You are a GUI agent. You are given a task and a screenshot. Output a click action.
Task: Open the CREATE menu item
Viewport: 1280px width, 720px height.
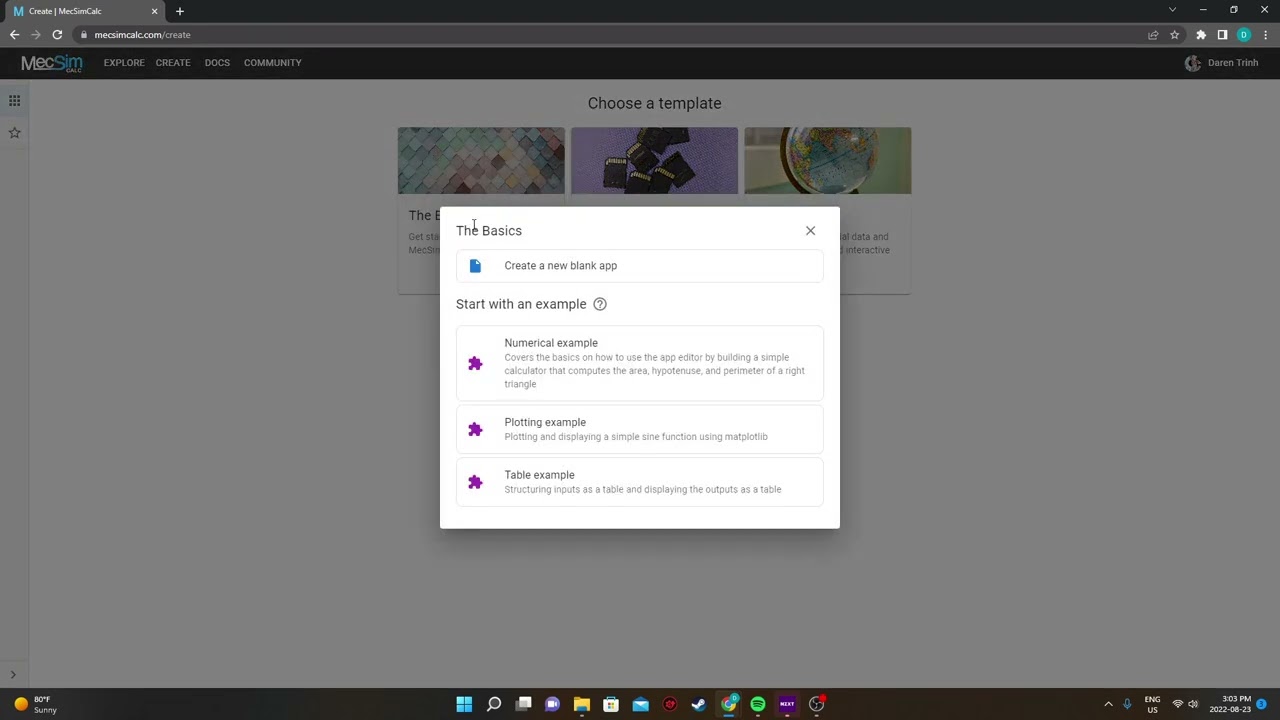coord(173,63)
